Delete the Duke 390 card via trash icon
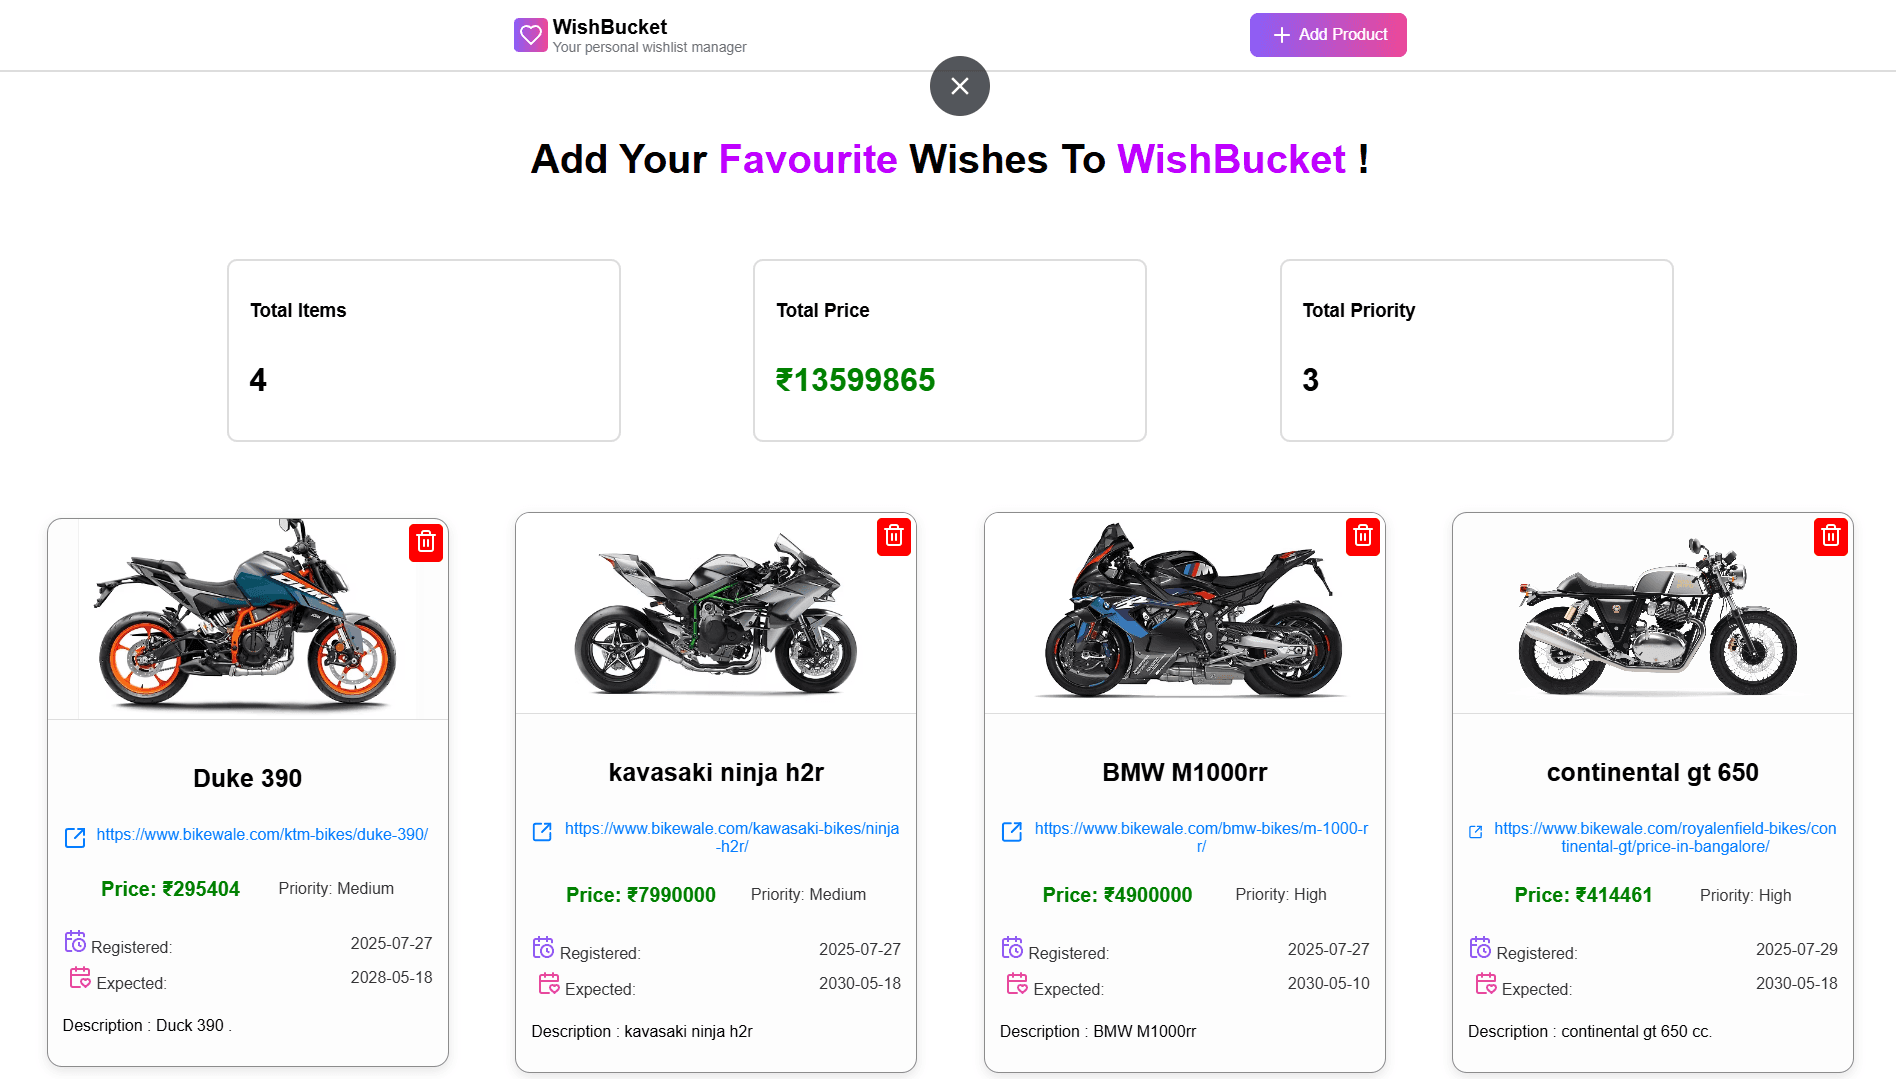 [425, 543]
